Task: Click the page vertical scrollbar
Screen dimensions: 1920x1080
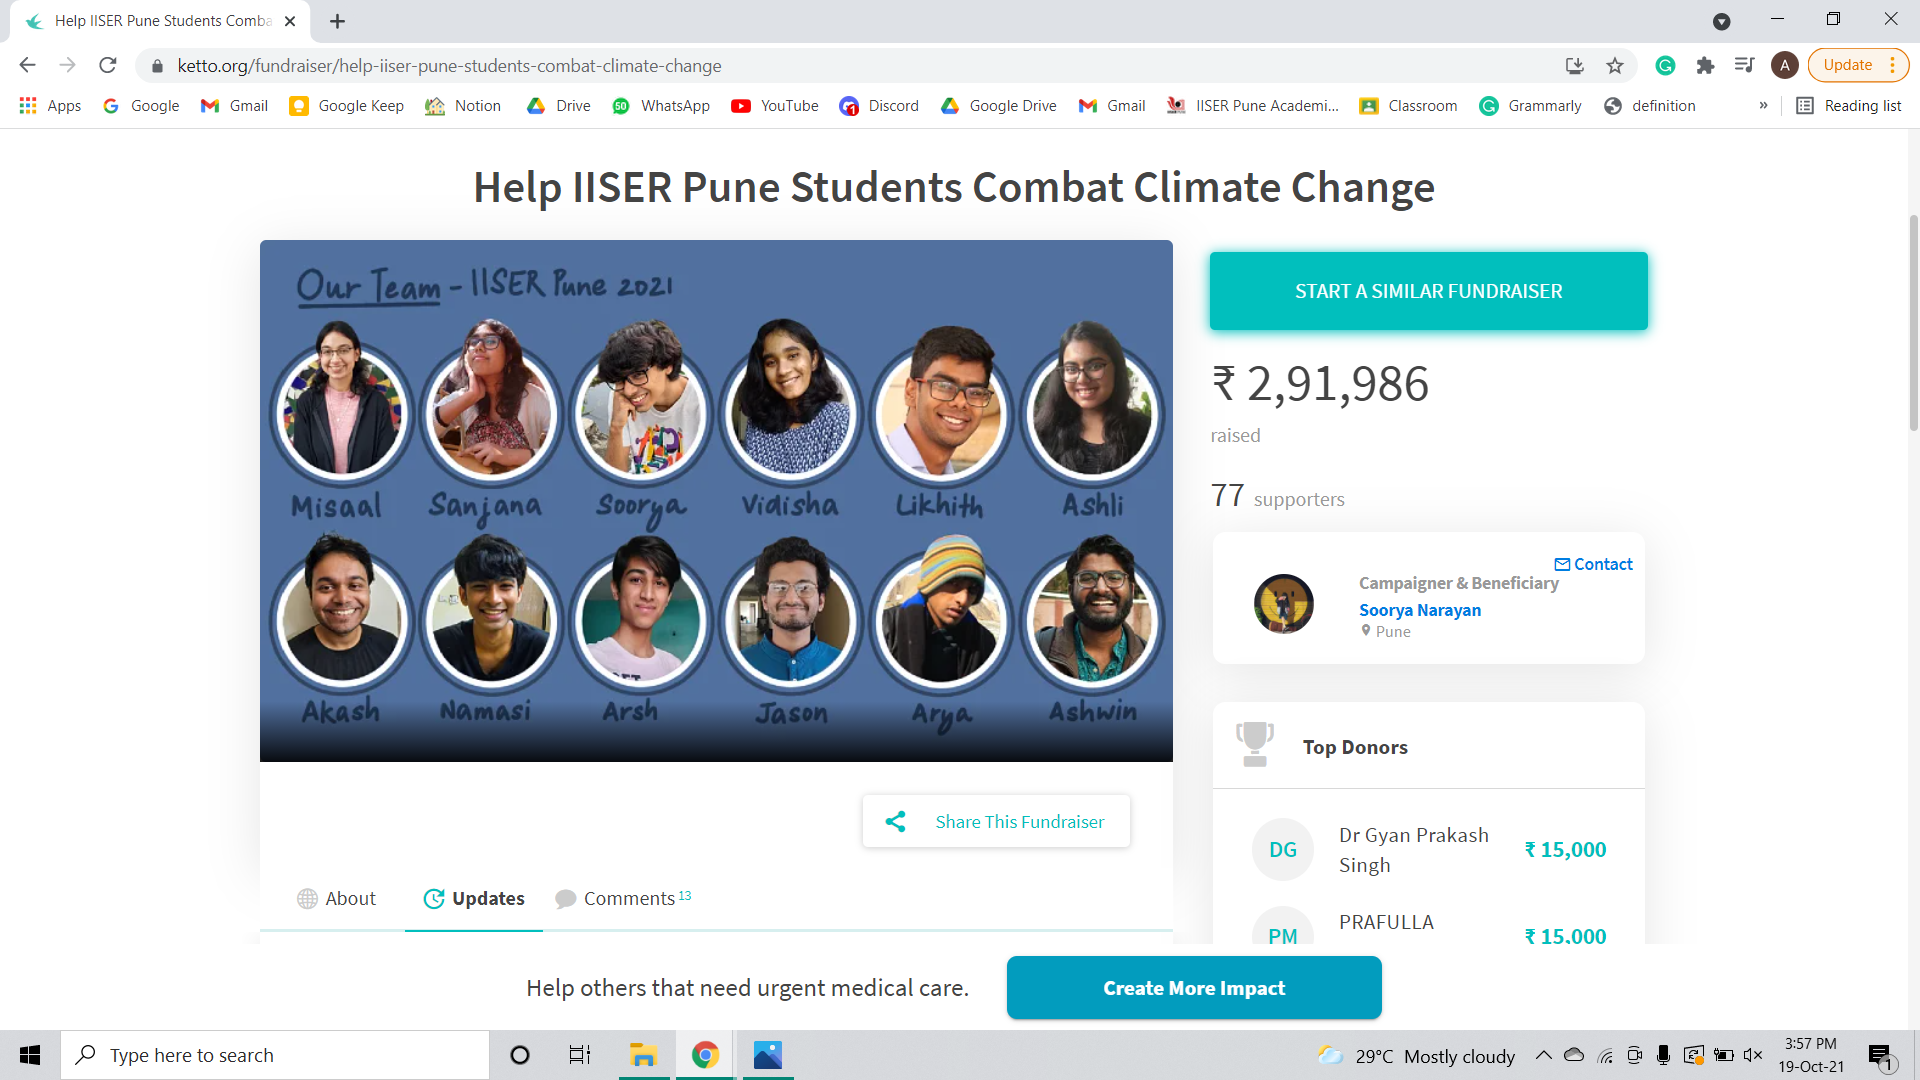Action: tap(1913, 320)
